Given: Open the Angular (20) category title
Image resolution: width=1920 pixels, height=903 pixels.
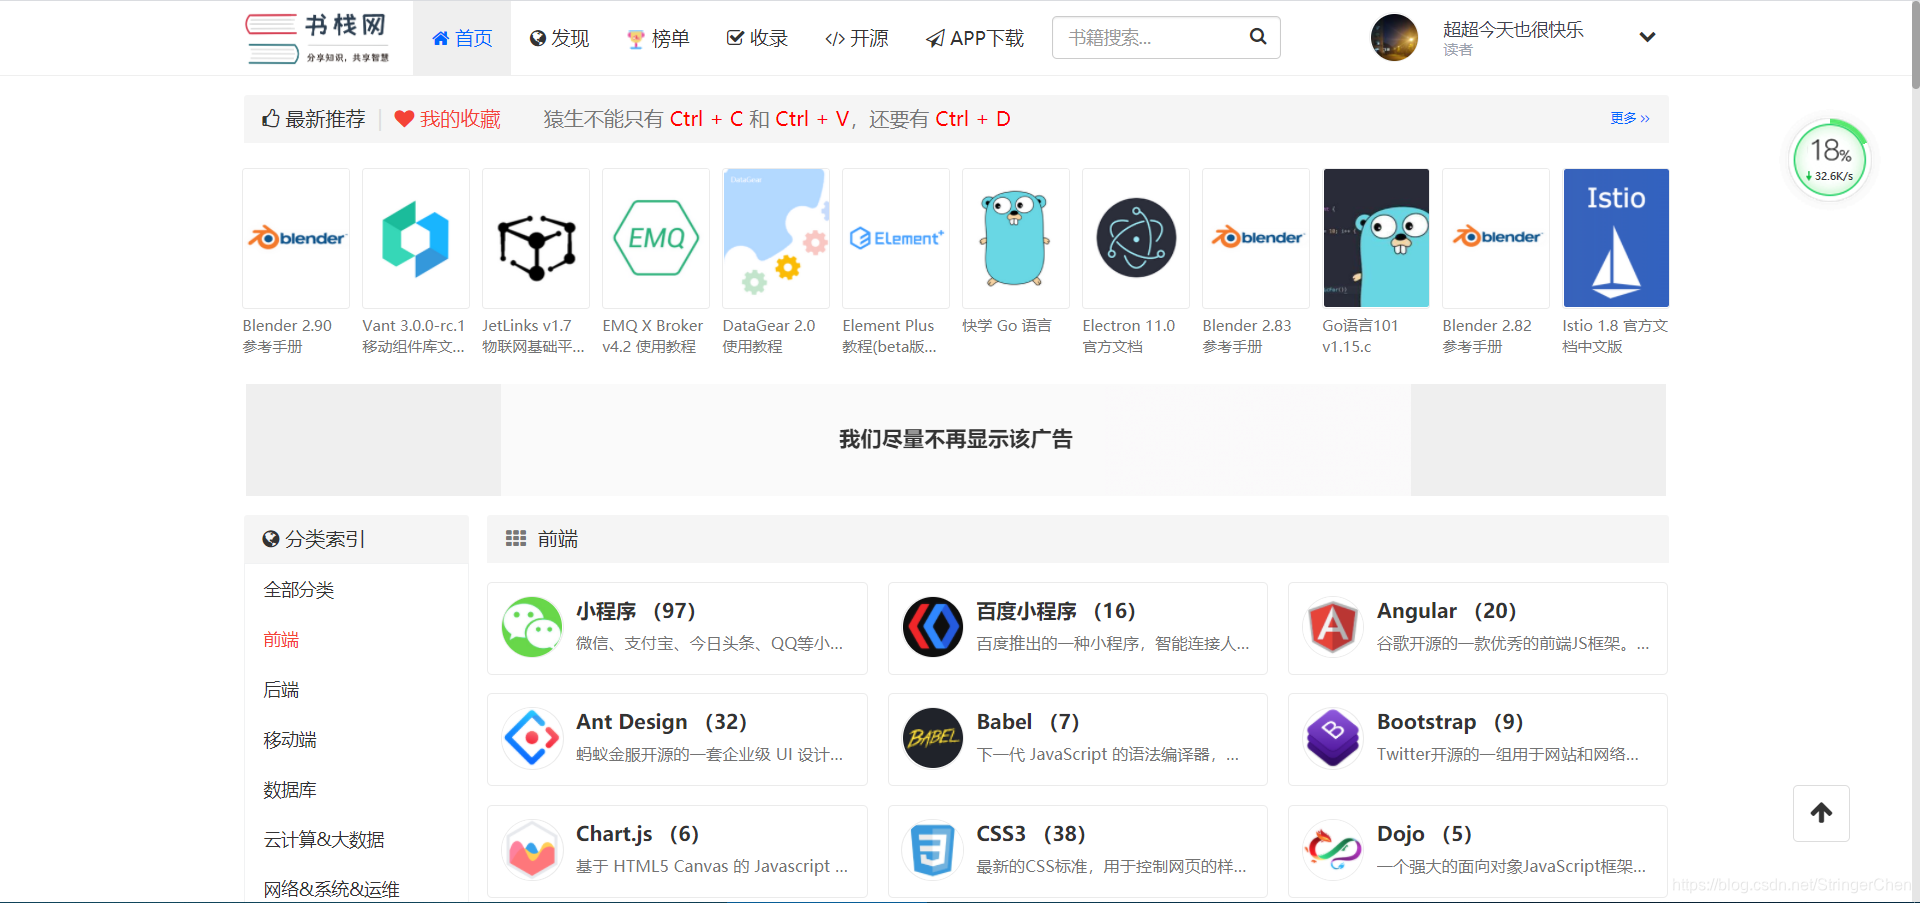Looking at the screenshot, I should pos(1447,611).
